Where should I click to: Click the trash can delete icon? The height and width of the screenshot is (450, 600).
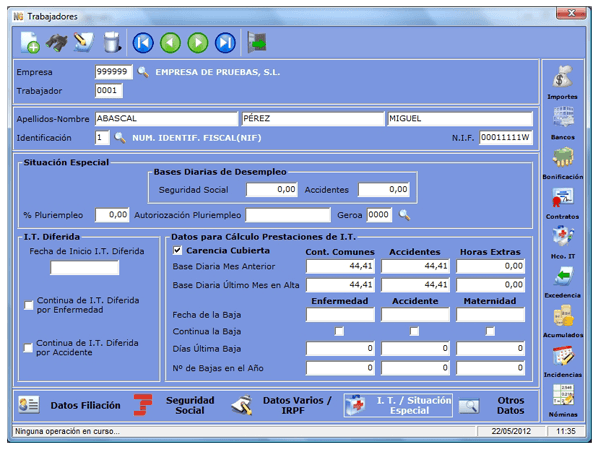click(112, 42)
